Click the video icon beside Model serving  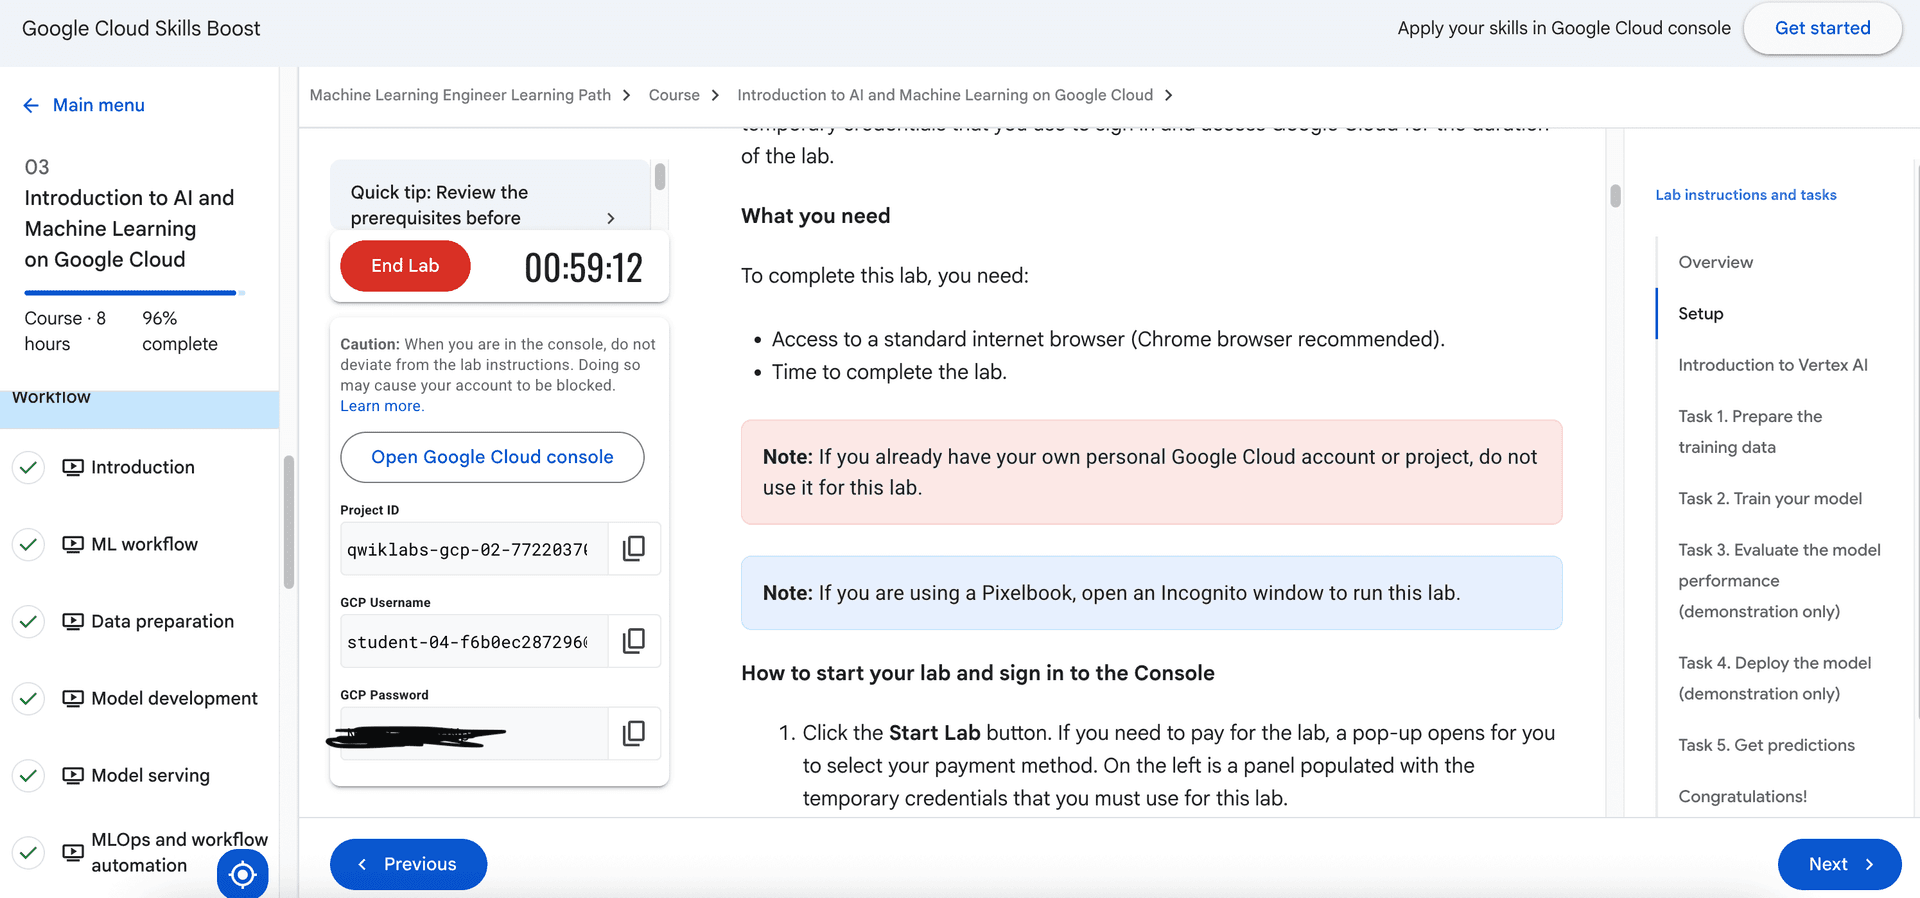pos(73,775)
